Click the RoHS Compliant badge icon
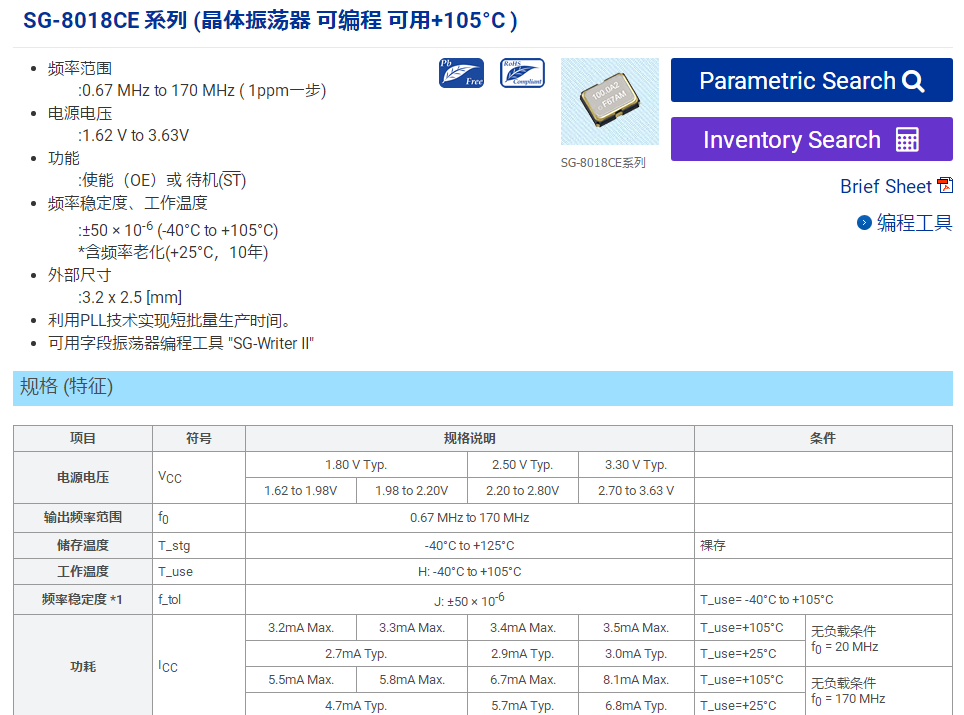This screenshot has width=964, height=715. [x=522, y=73]
